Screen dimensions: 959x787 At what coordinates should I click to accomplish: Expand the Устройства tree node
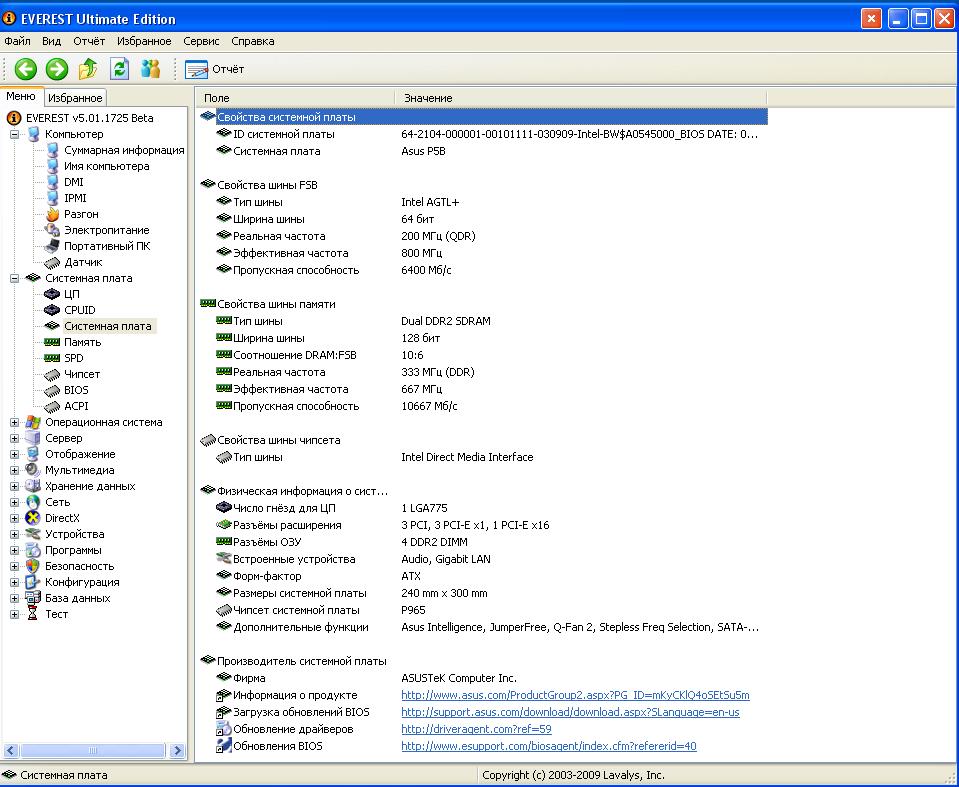click(x=14, y=534)
